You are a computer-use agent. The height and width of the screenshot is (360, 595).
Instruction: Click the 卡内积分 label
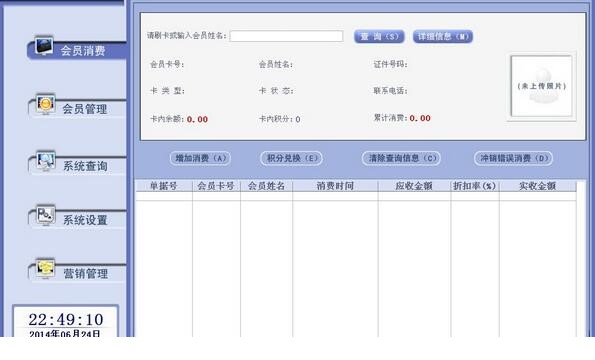coord(276,119)
